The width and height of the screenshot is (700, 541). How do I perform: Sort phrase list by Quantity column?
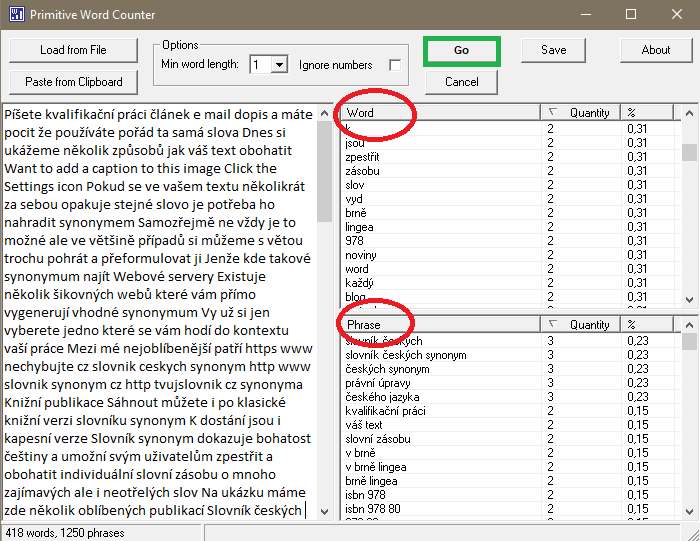[x=580, y=325]
